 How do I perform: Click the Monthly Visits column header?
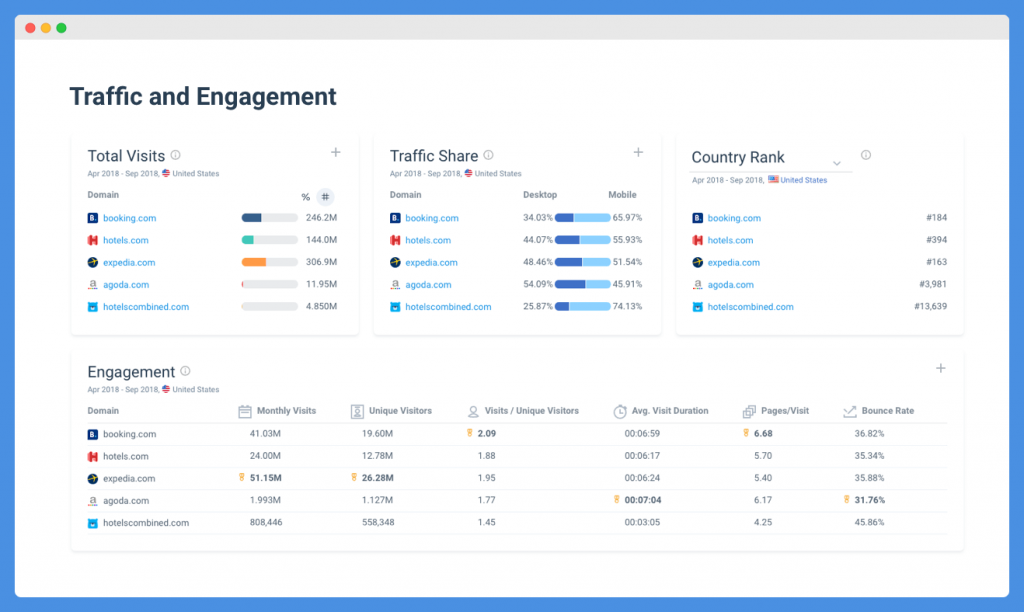tap(286, 411)
